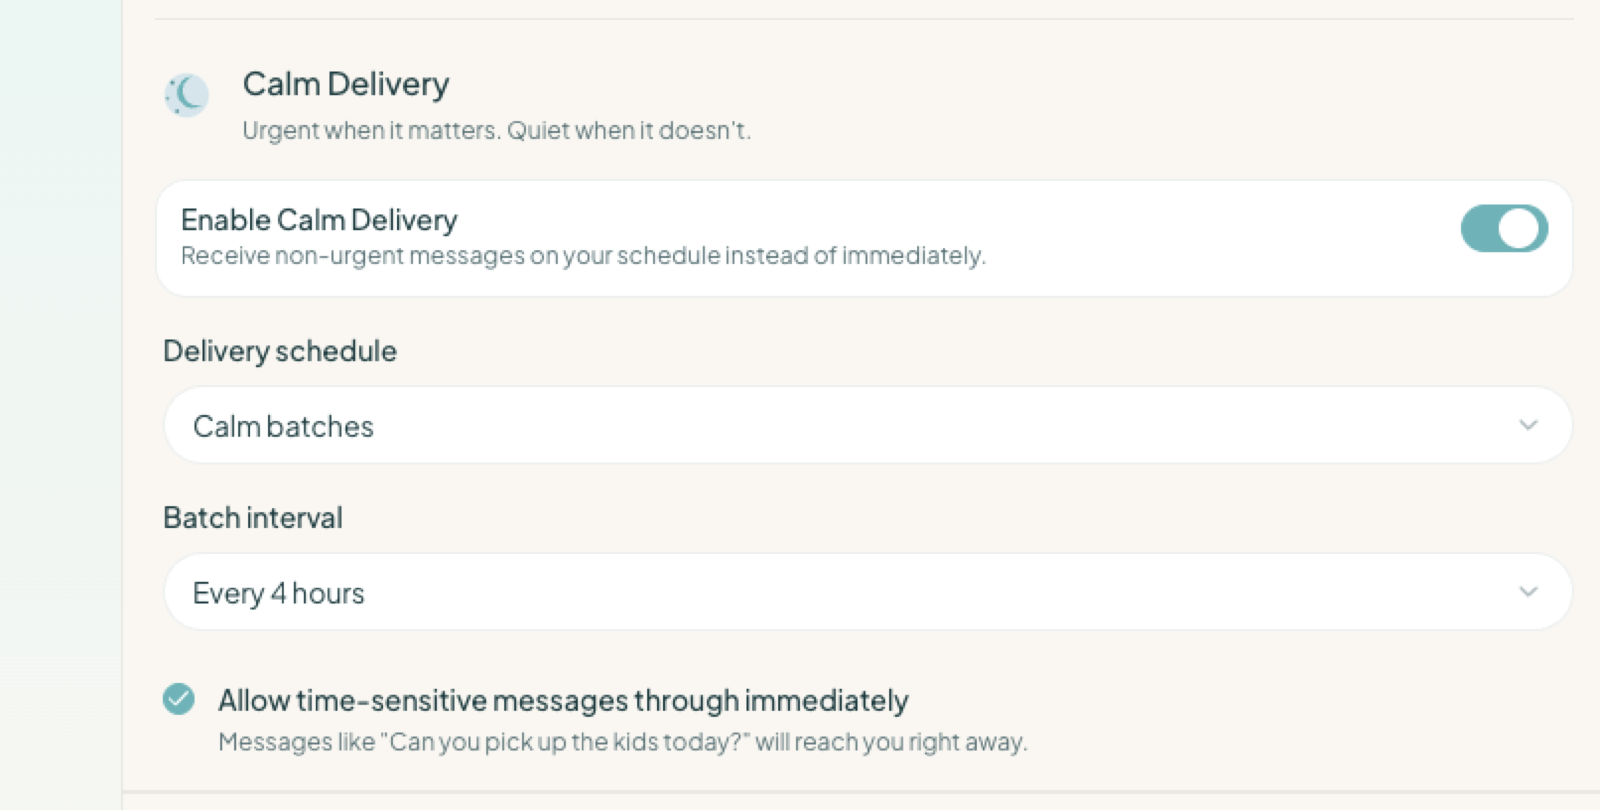Click the toggle knob on Calm Delivery switch

point(1520,228)
